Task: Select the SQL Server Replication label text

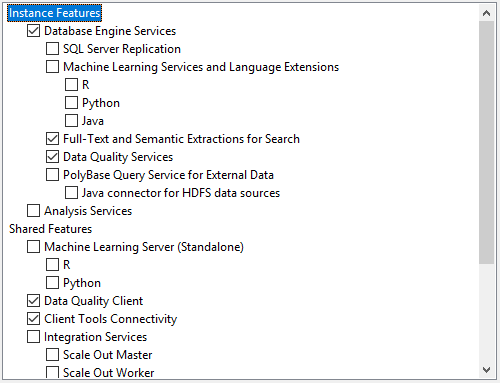Action: click(122, 49)
